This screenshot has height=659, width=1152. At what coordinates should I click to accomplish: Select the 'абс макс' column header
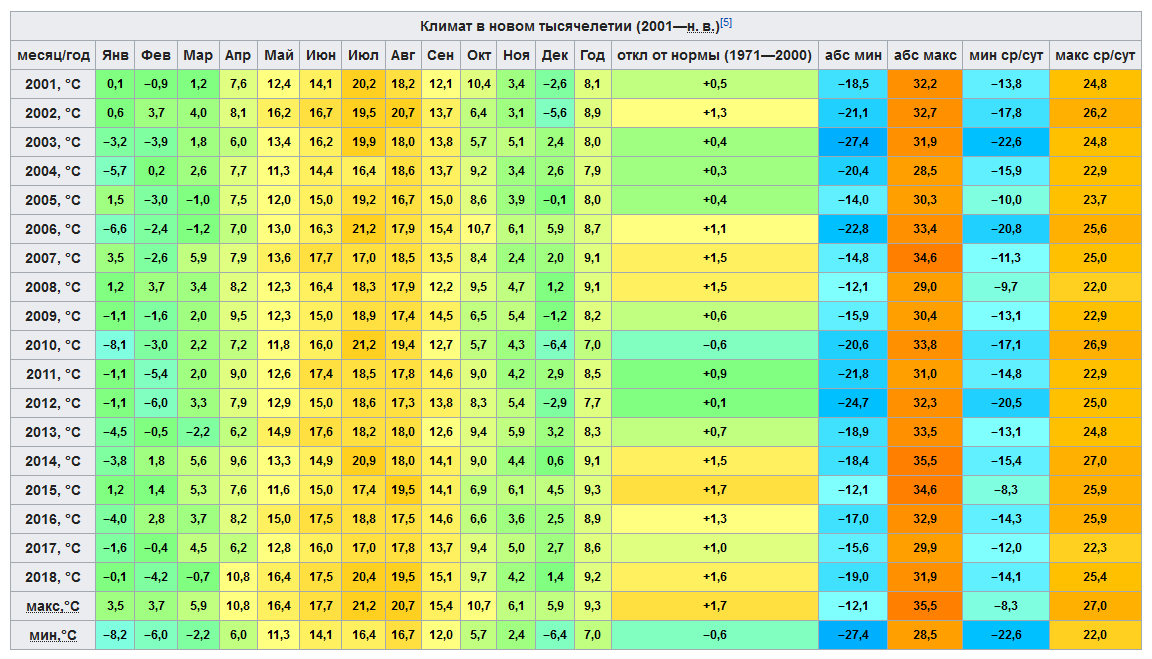[925, 55]
